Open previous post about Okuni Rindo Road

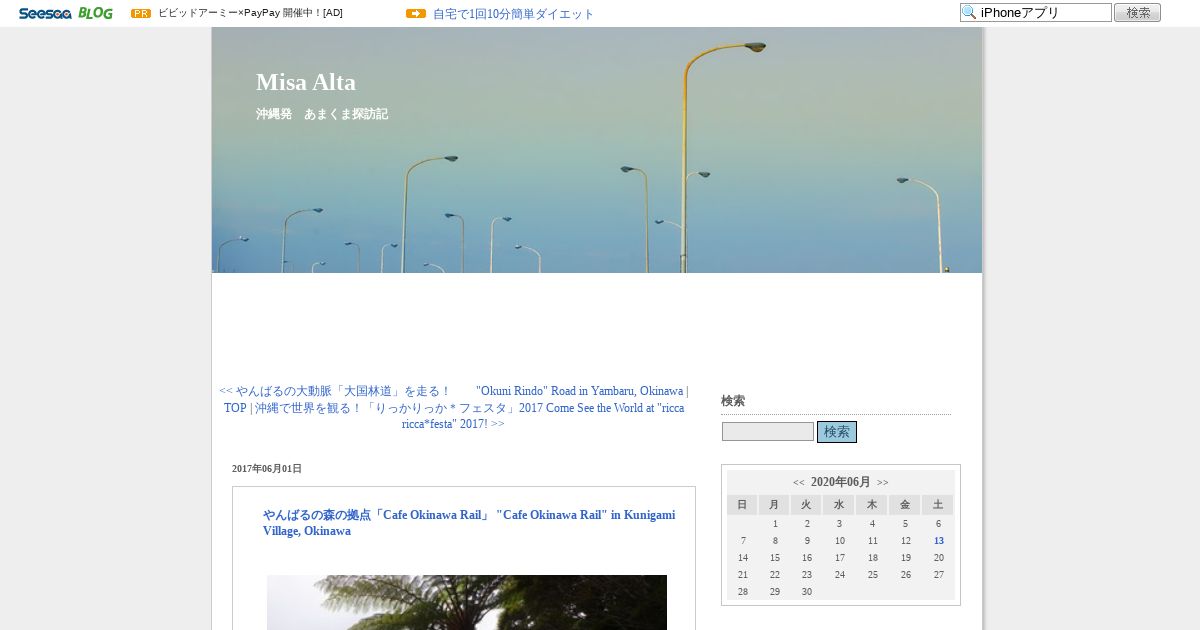[454, 391]
